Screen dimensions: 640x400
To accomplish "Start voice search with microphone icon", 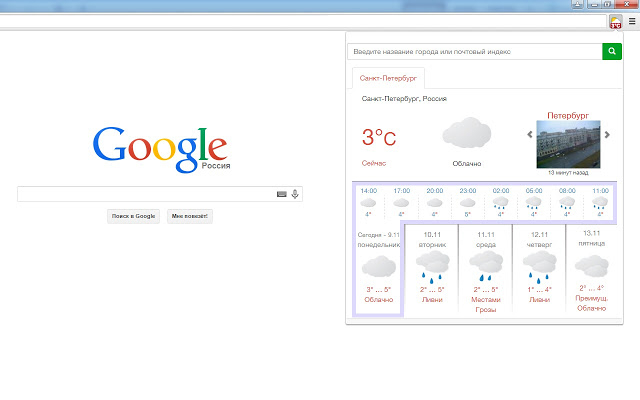I will [295, 194].
